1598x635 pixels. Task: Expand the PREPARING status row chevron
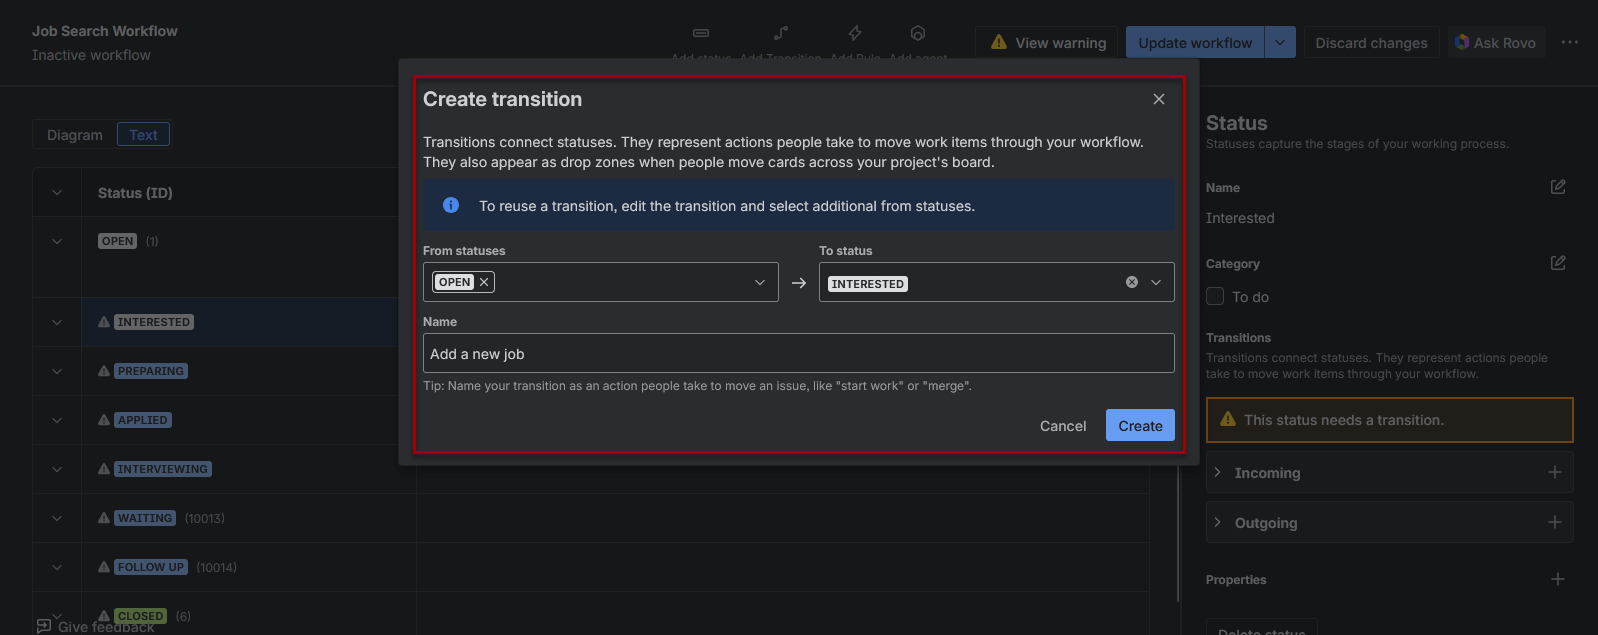(x=57, y=371)
